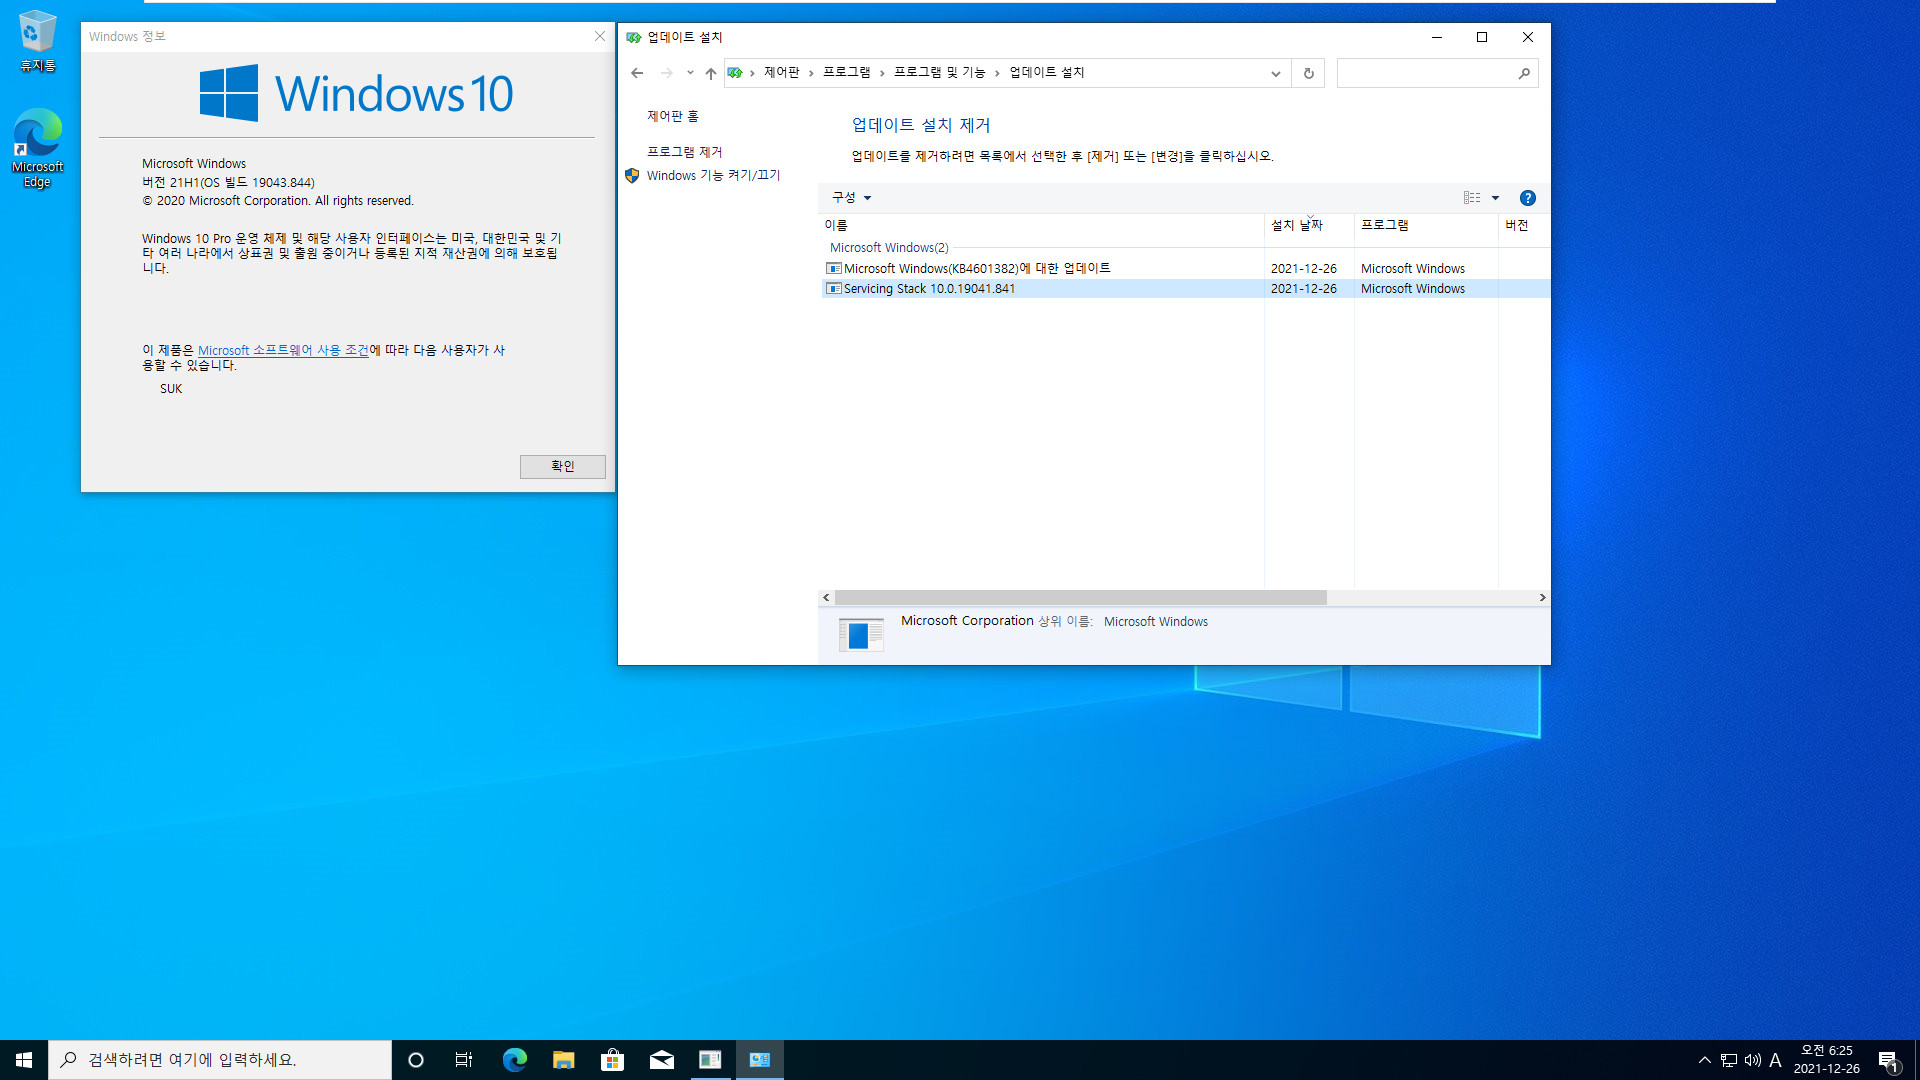Open the taskbar clock and date

pyautogui.click(x=1826, y=1060)
